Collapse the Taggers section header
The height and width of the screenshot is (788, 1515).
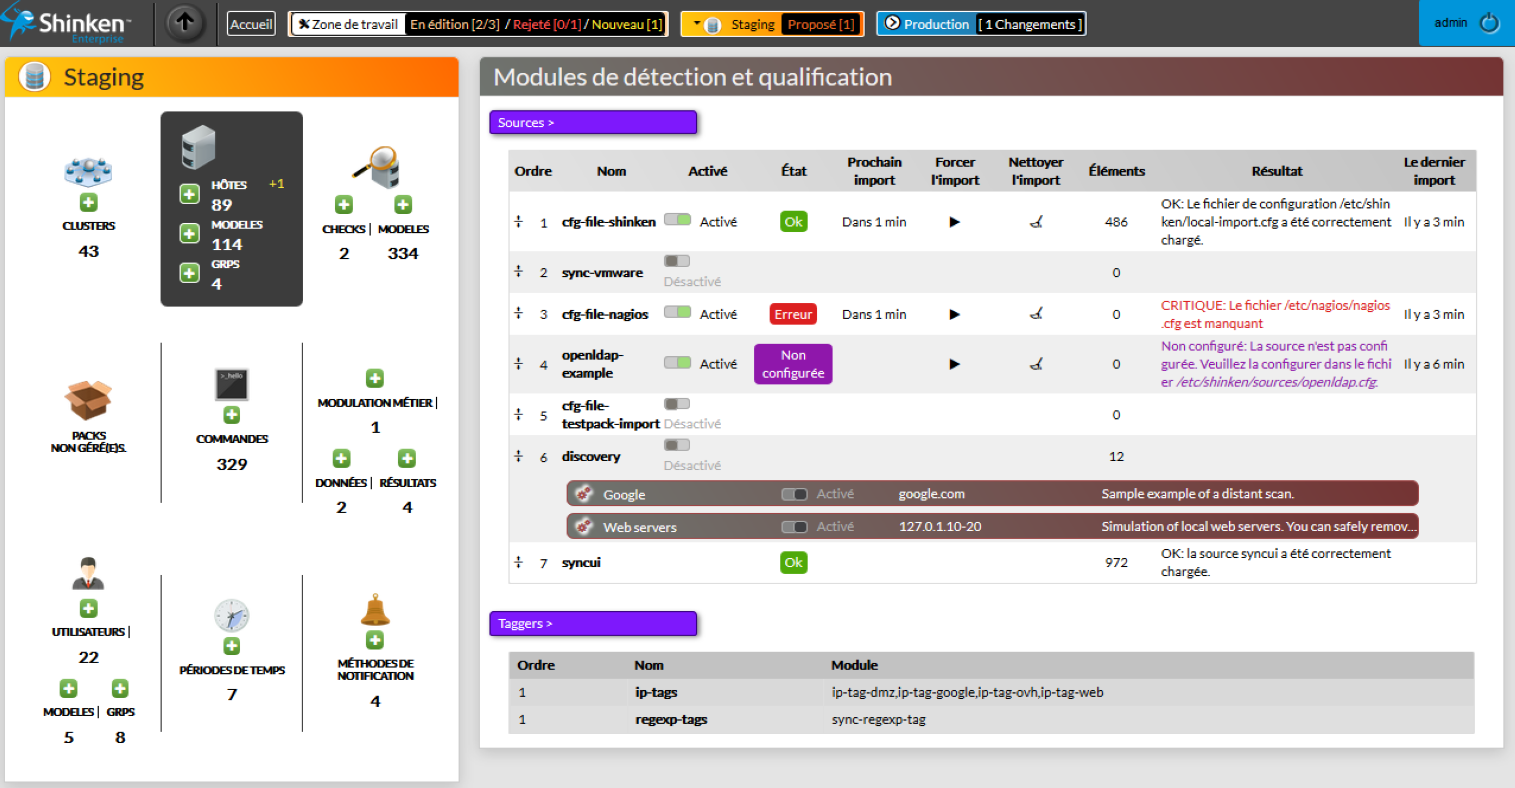pos(592,623)
